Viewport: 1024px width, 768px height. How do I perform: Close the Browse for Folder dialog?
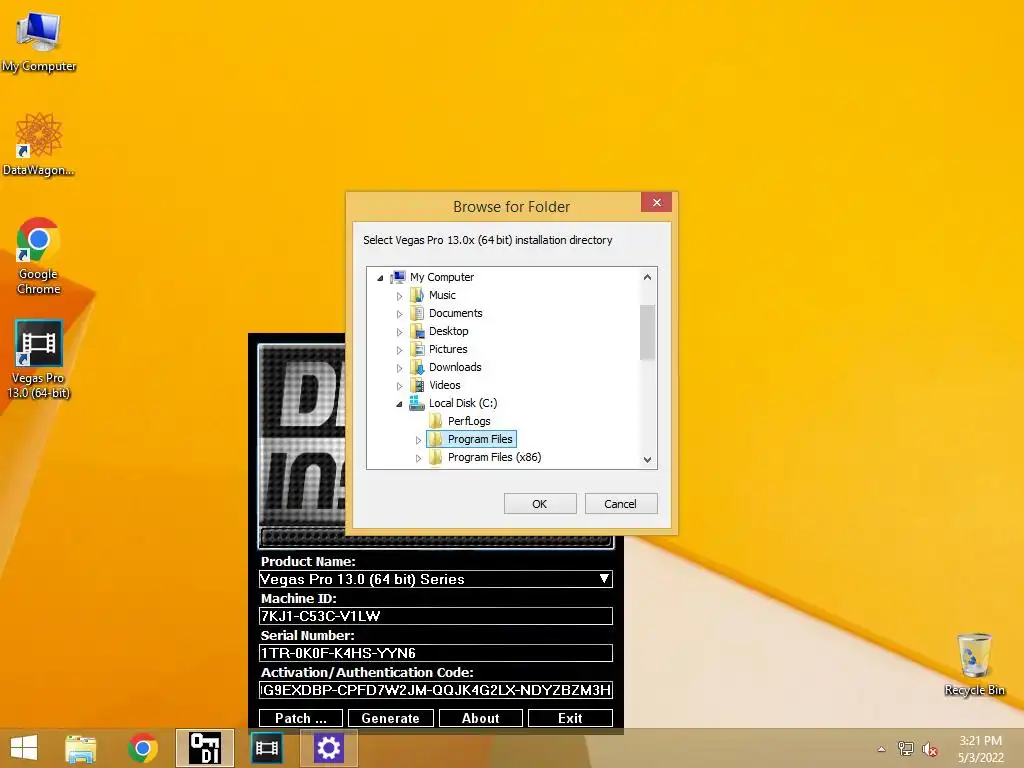(x=656, y=202)
